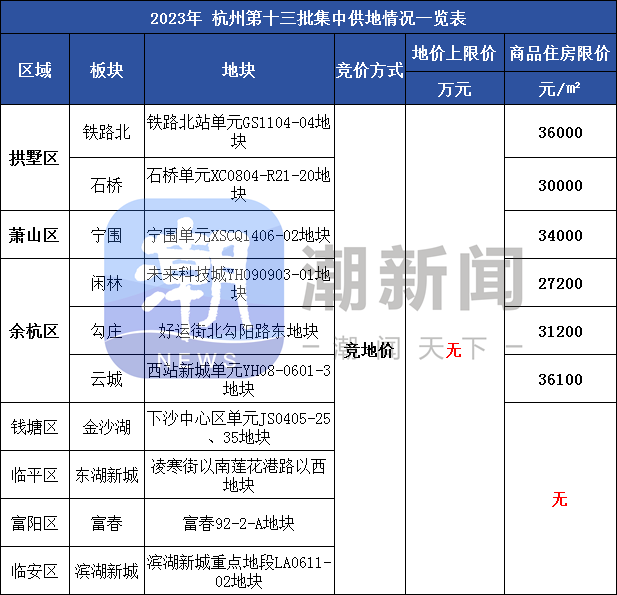Select the price value '34000'
The width and height of the screenshot is (617, 595).
coord(560,235)
